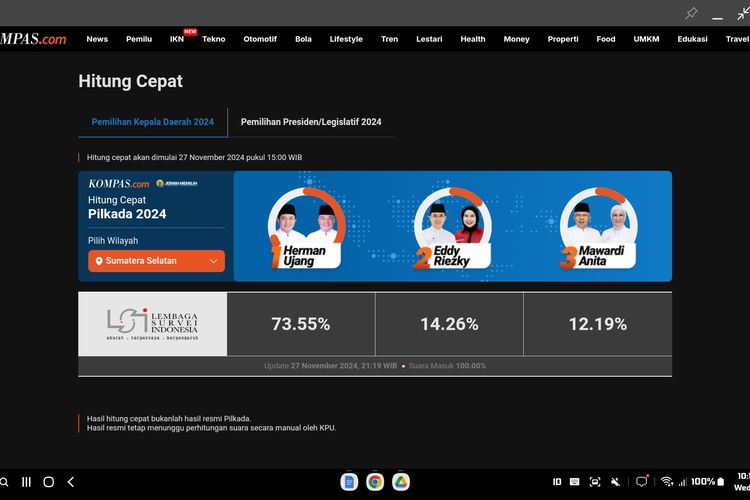This screenshot has width=750, height=500.
Task: Open the recent apps button
Action: (26, 482)
